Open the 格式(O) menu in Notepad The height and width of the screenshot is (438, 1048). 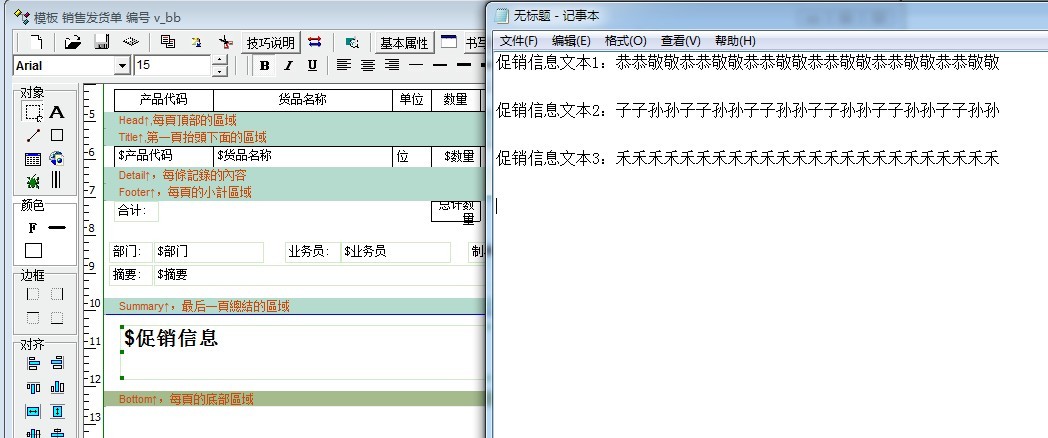pyautogui.click(x=625, y=40)
